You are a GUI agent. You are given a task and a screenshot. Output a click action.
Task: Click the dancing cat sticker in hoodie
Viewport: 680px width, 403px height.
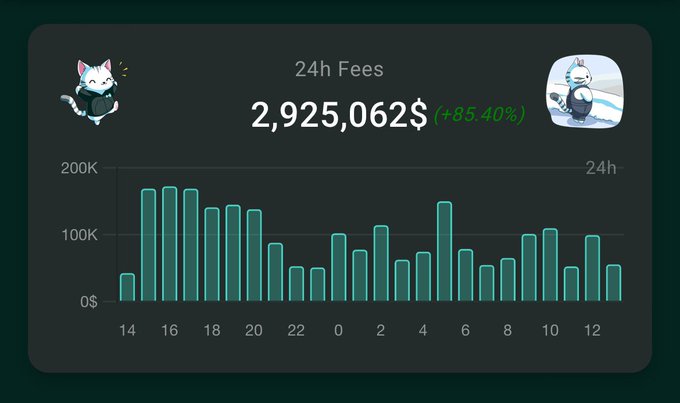(94, 92)
